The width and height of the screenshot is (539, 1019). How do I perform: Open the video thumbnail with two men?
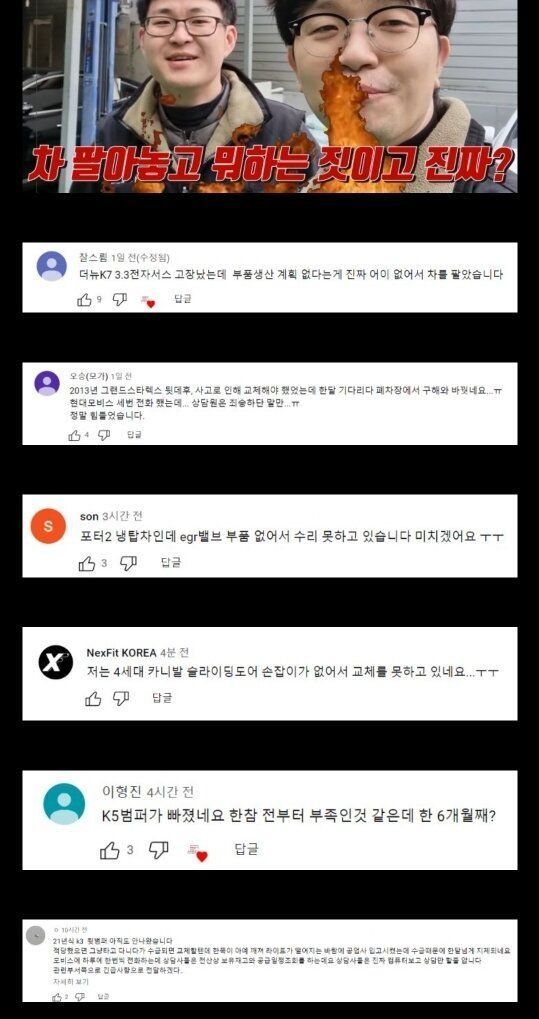pyautogui.click(x=270, y=96)
